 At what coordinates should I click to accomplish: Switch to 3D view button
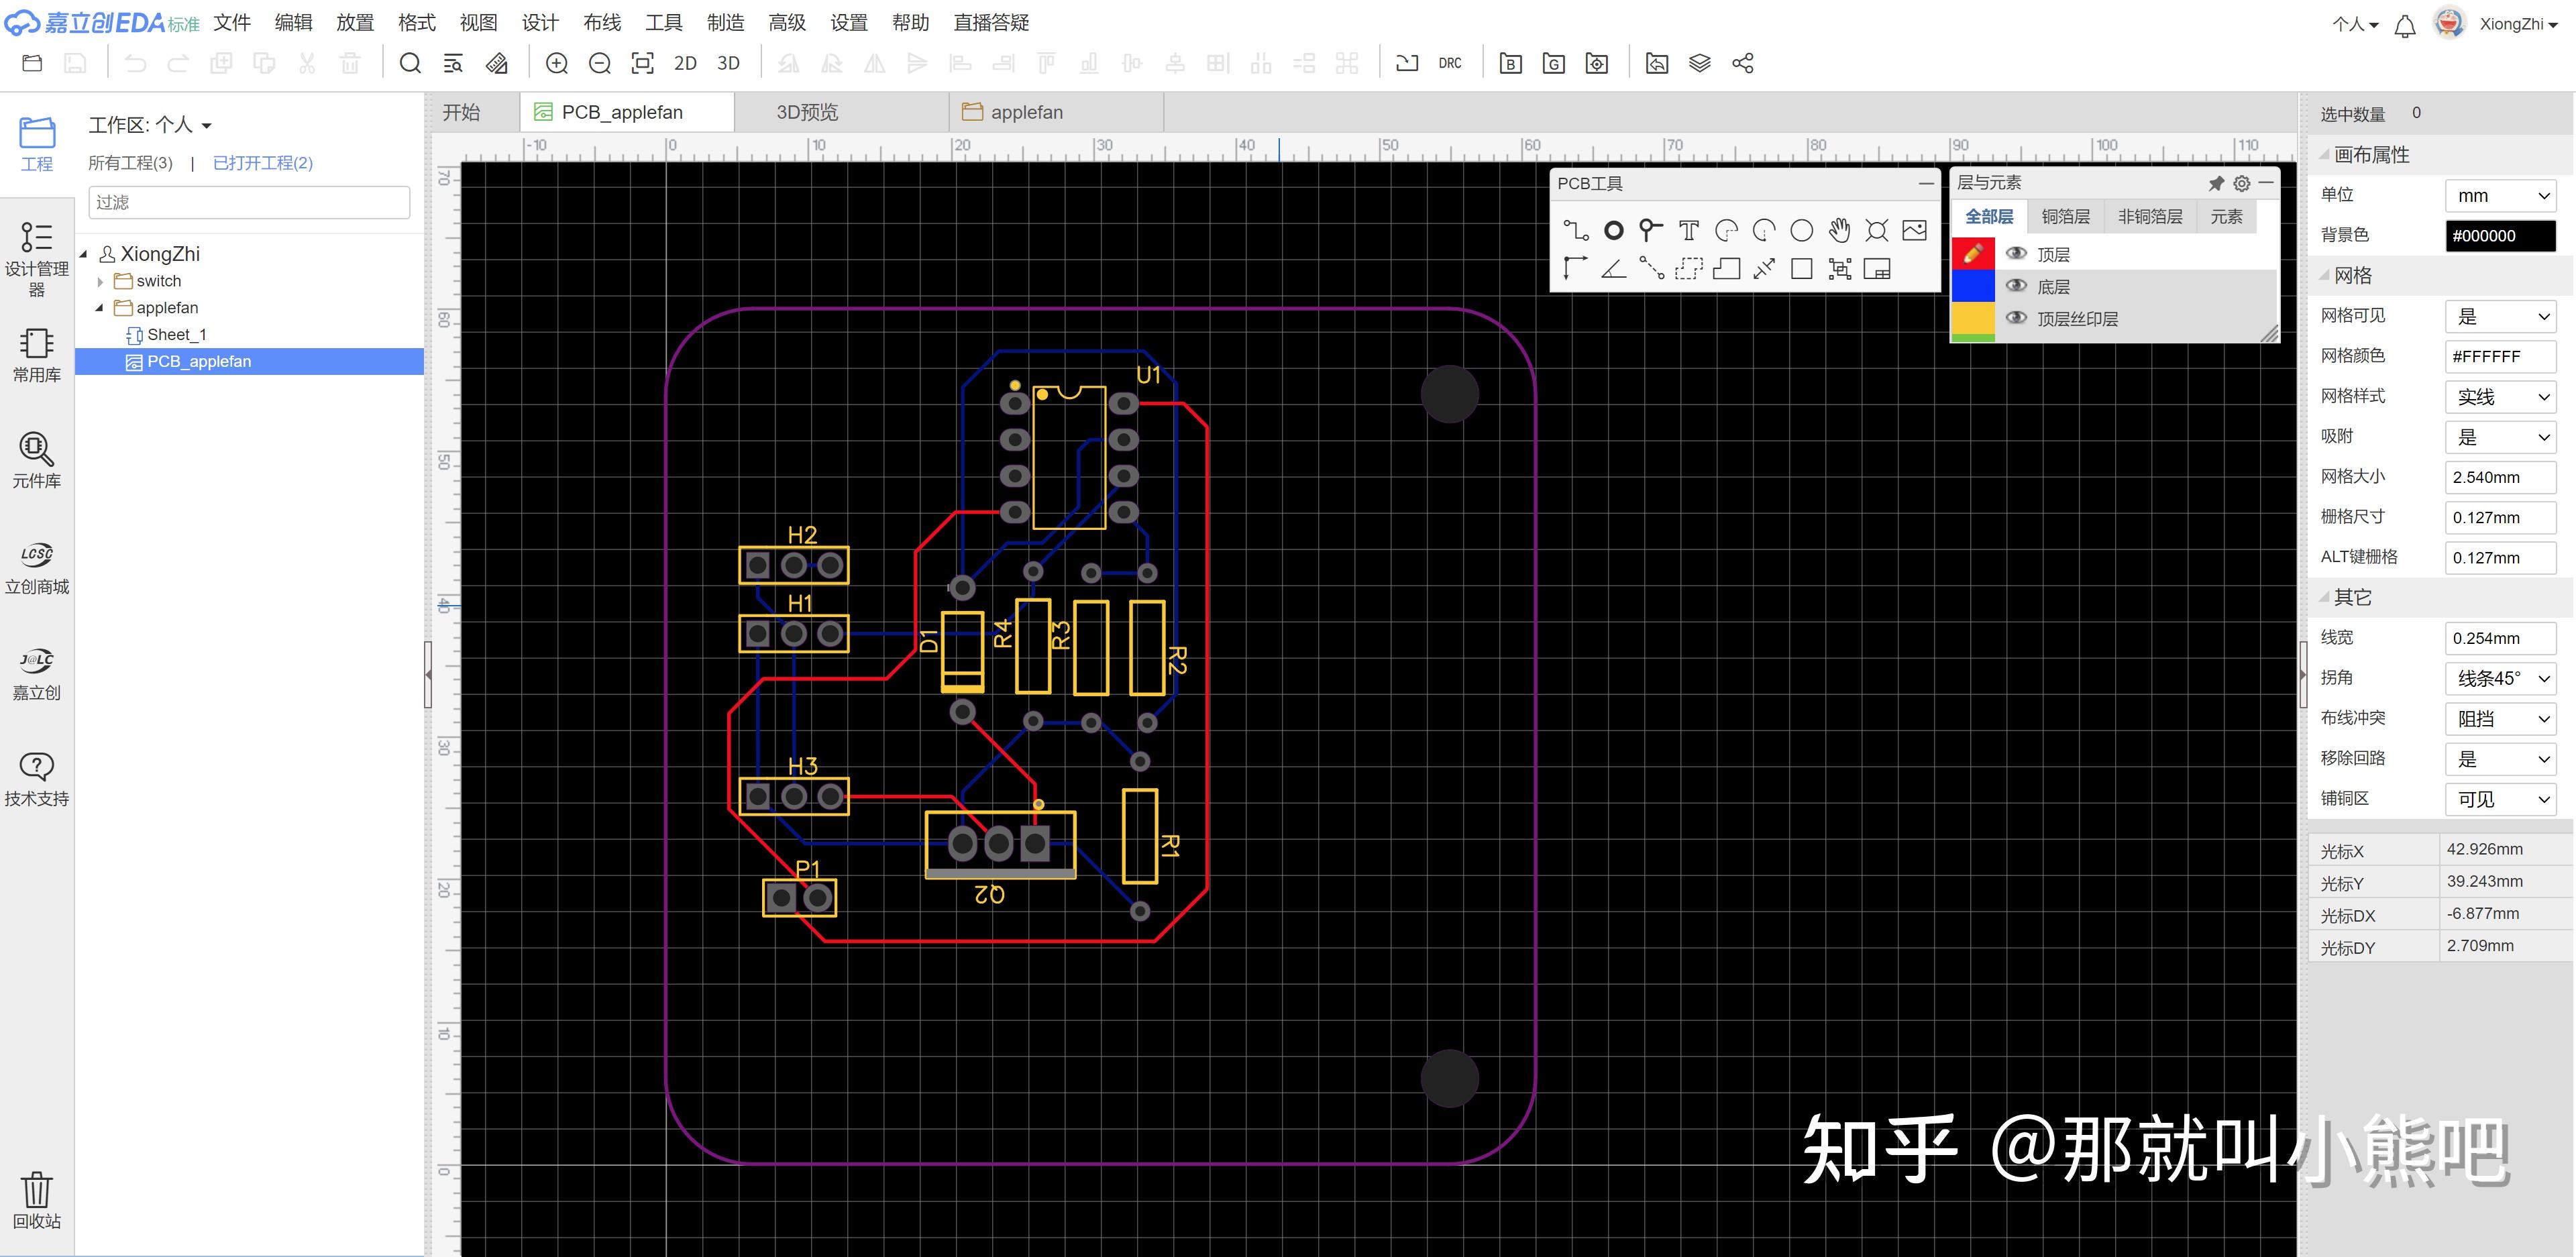[728, 63]
